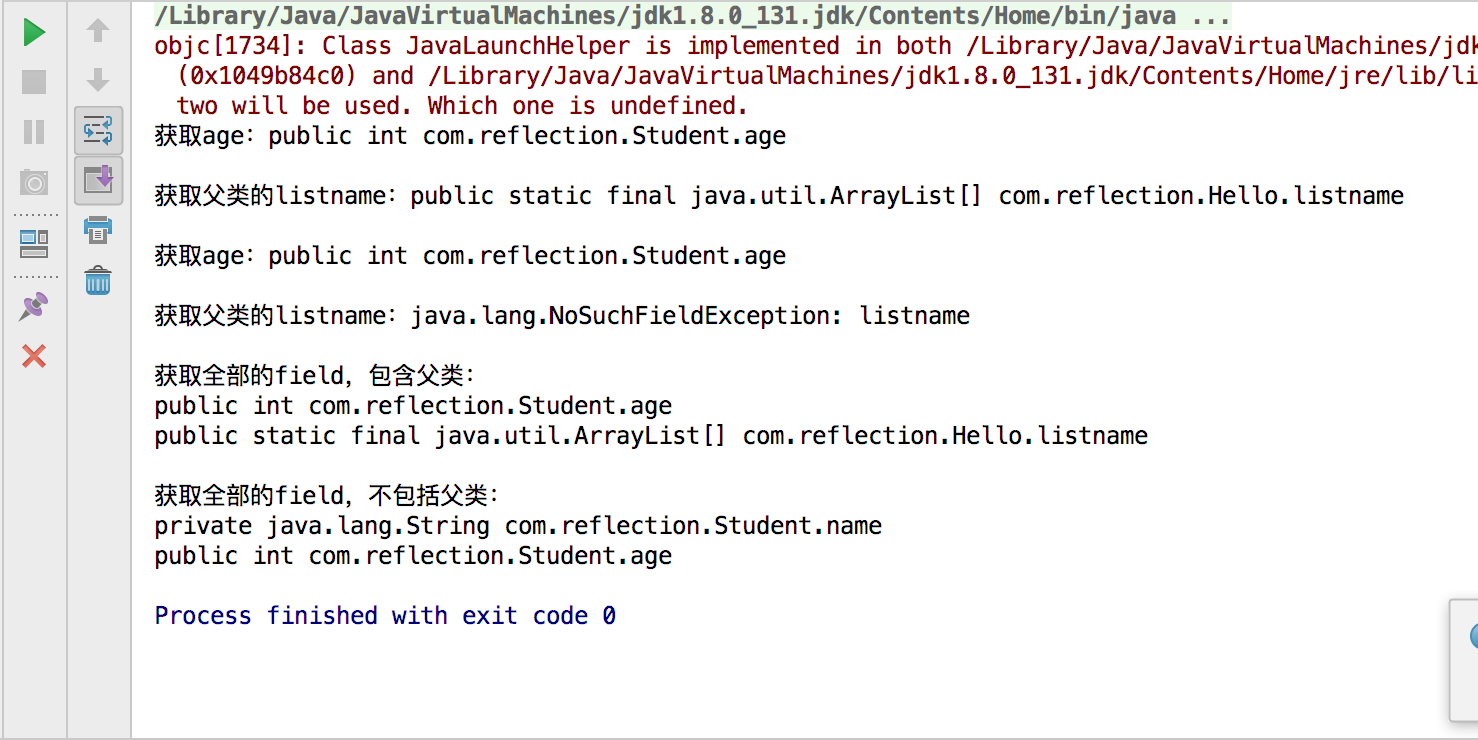Click the '获取全部的field, 包含父类' heading line
This screenshot has width=1478, height=740.
(x=316, y=376)
